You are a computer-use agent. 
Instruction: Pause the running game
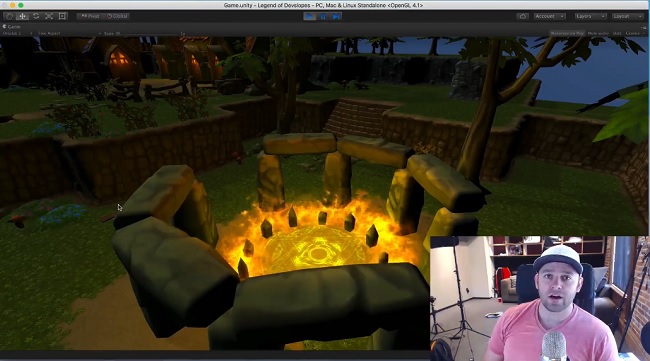[323, 16]
